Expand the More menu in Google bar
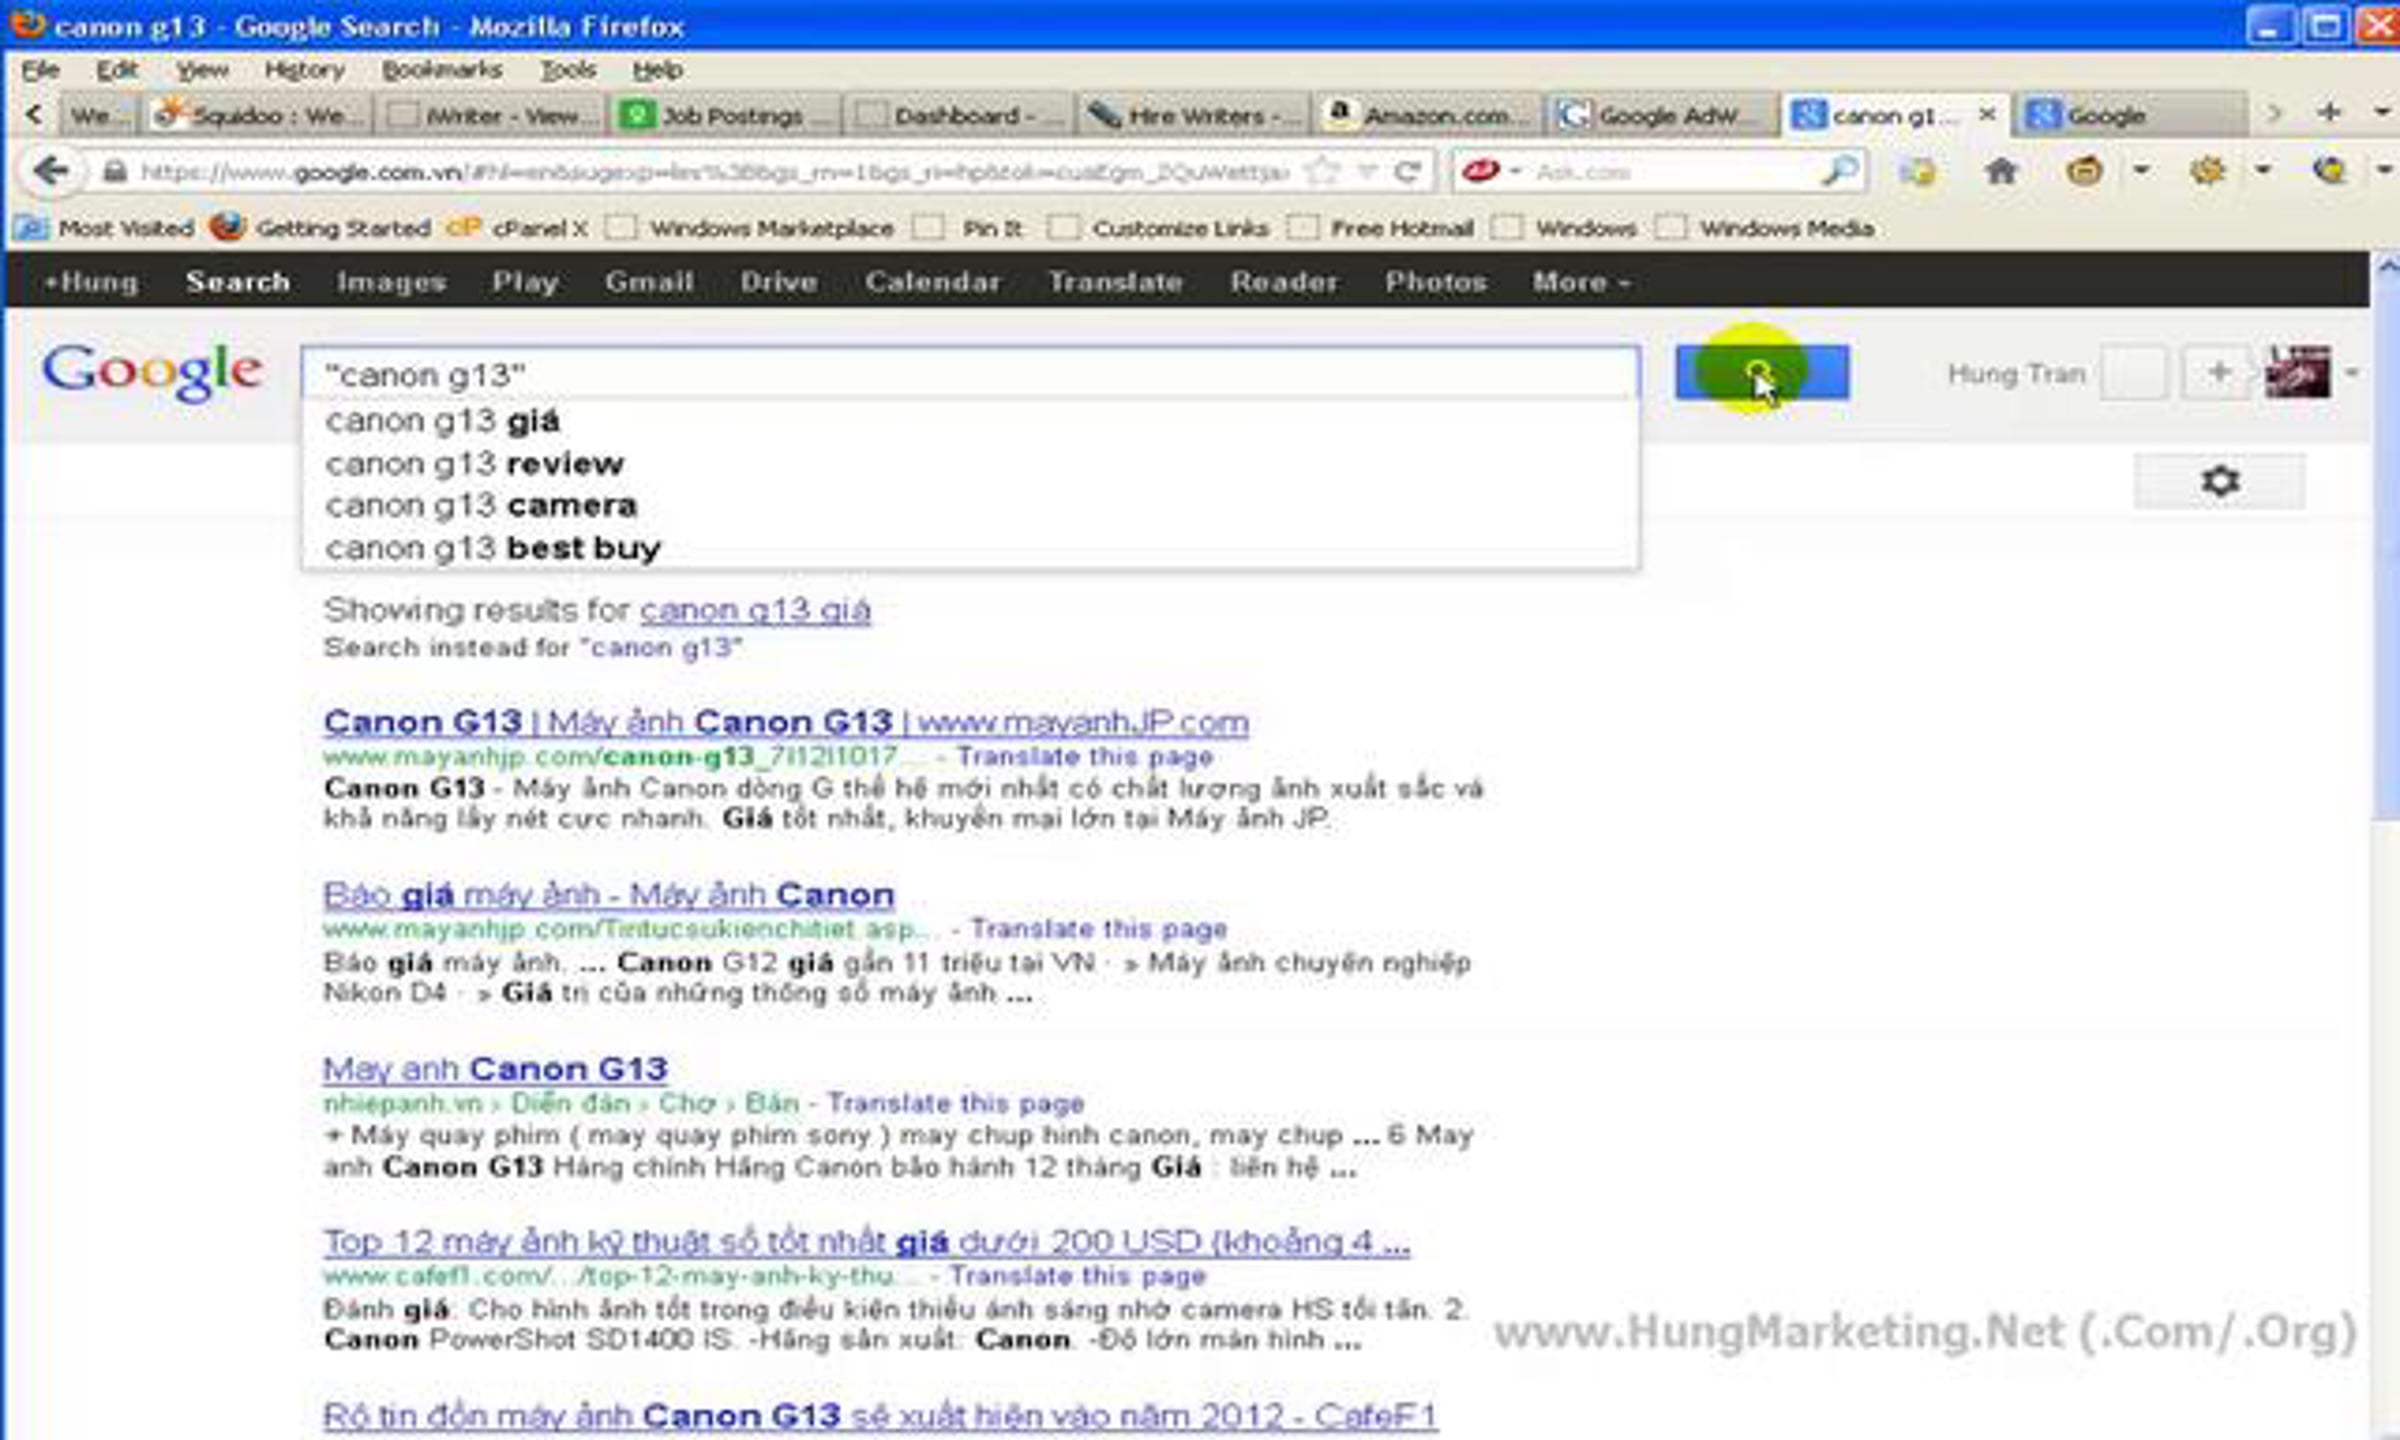Screen dimensions: 2400x1440 click(1581, 282)
